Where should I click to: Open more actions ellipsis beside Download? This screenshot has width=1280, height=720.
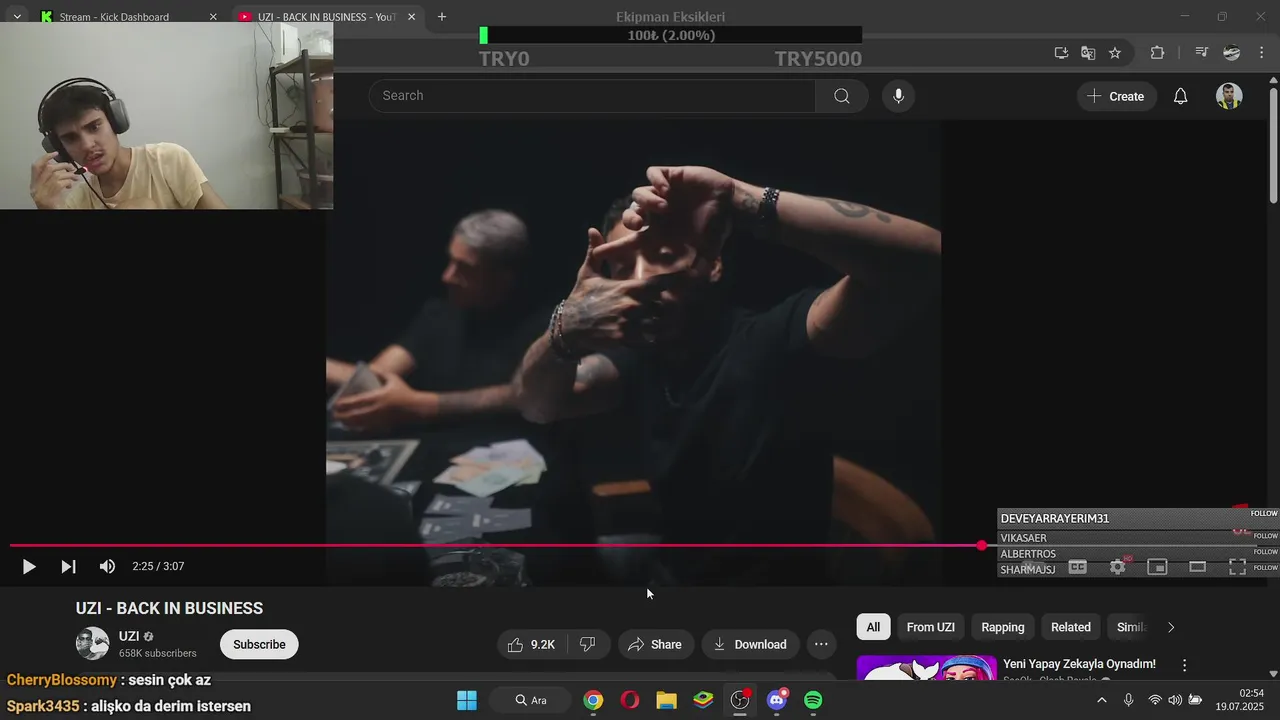[821, 645]
